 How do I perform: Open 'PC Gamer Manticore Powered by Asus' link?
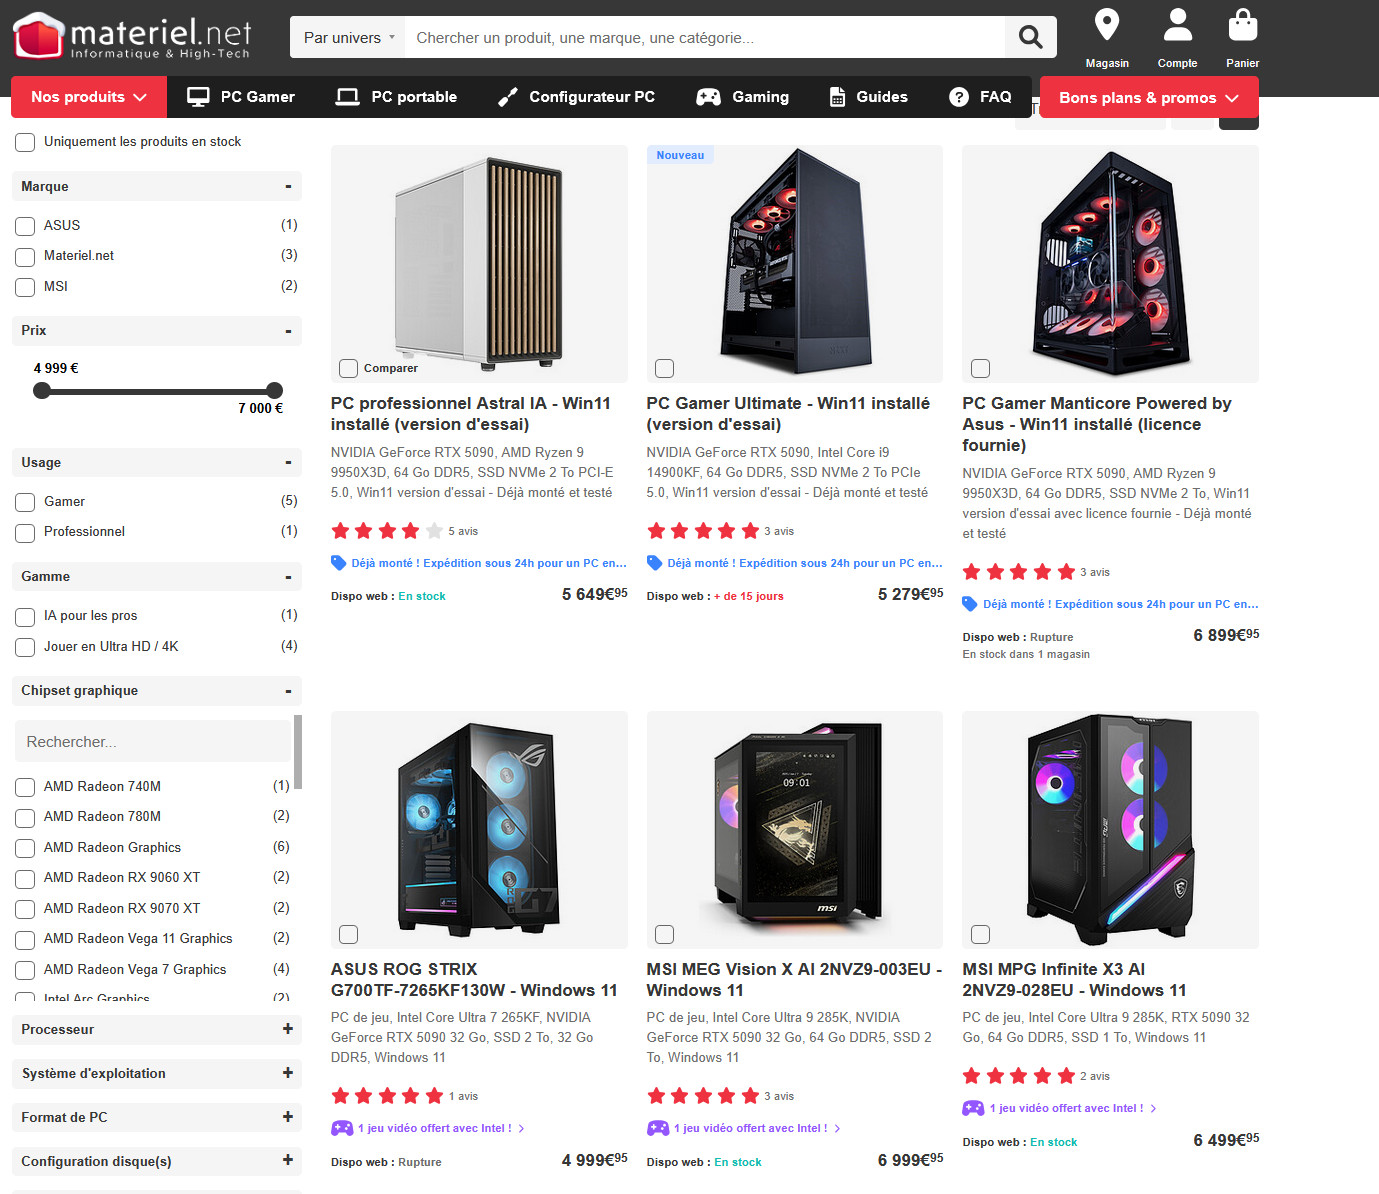tap(1097, 424)
